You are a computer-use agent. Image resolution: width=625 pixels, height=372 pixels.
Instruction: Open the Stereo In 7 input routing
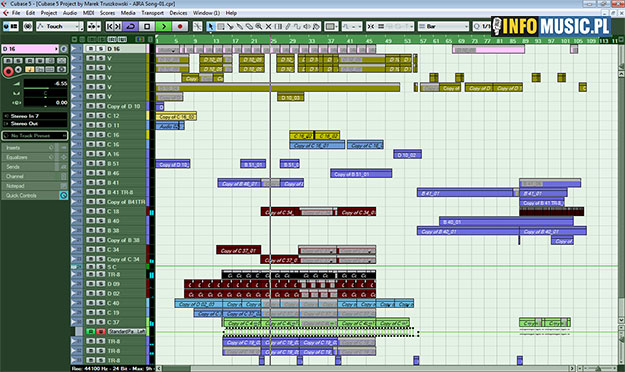(35, 116)
